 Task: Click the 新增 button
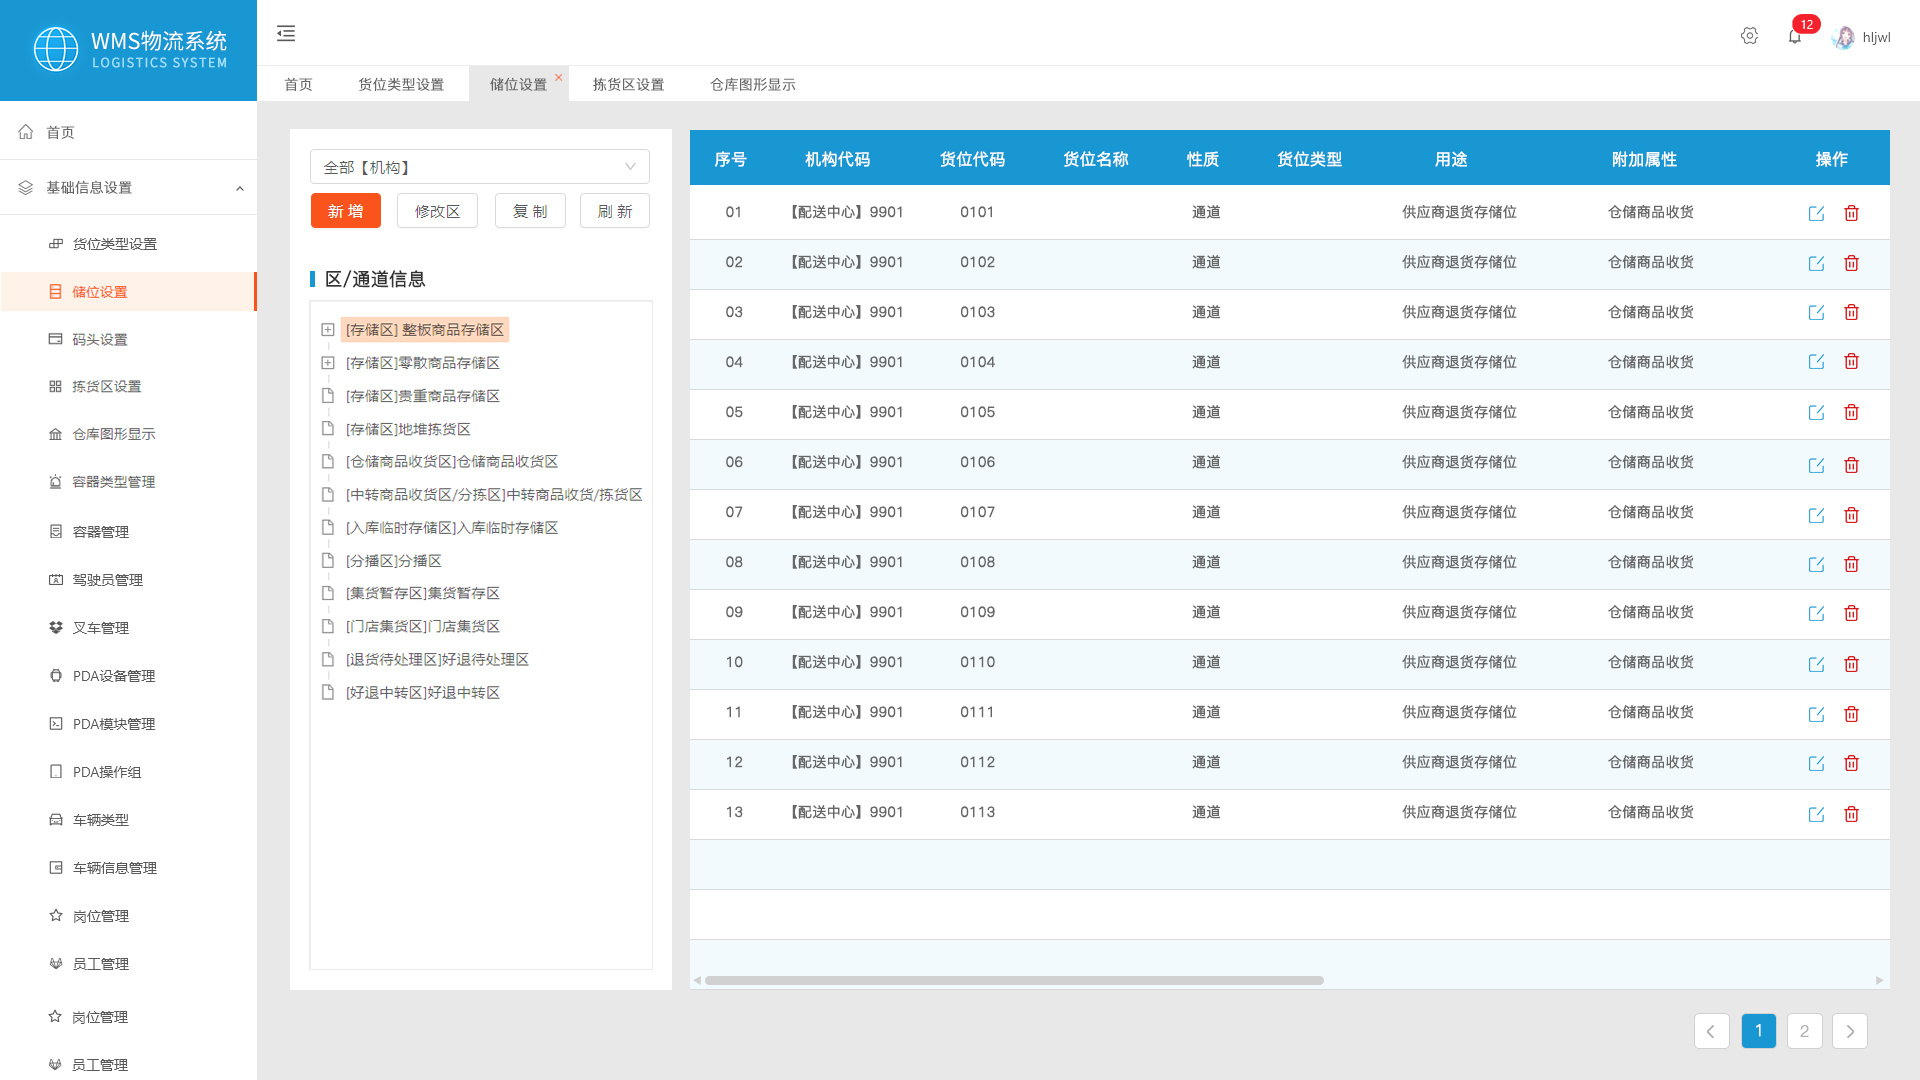345,211
